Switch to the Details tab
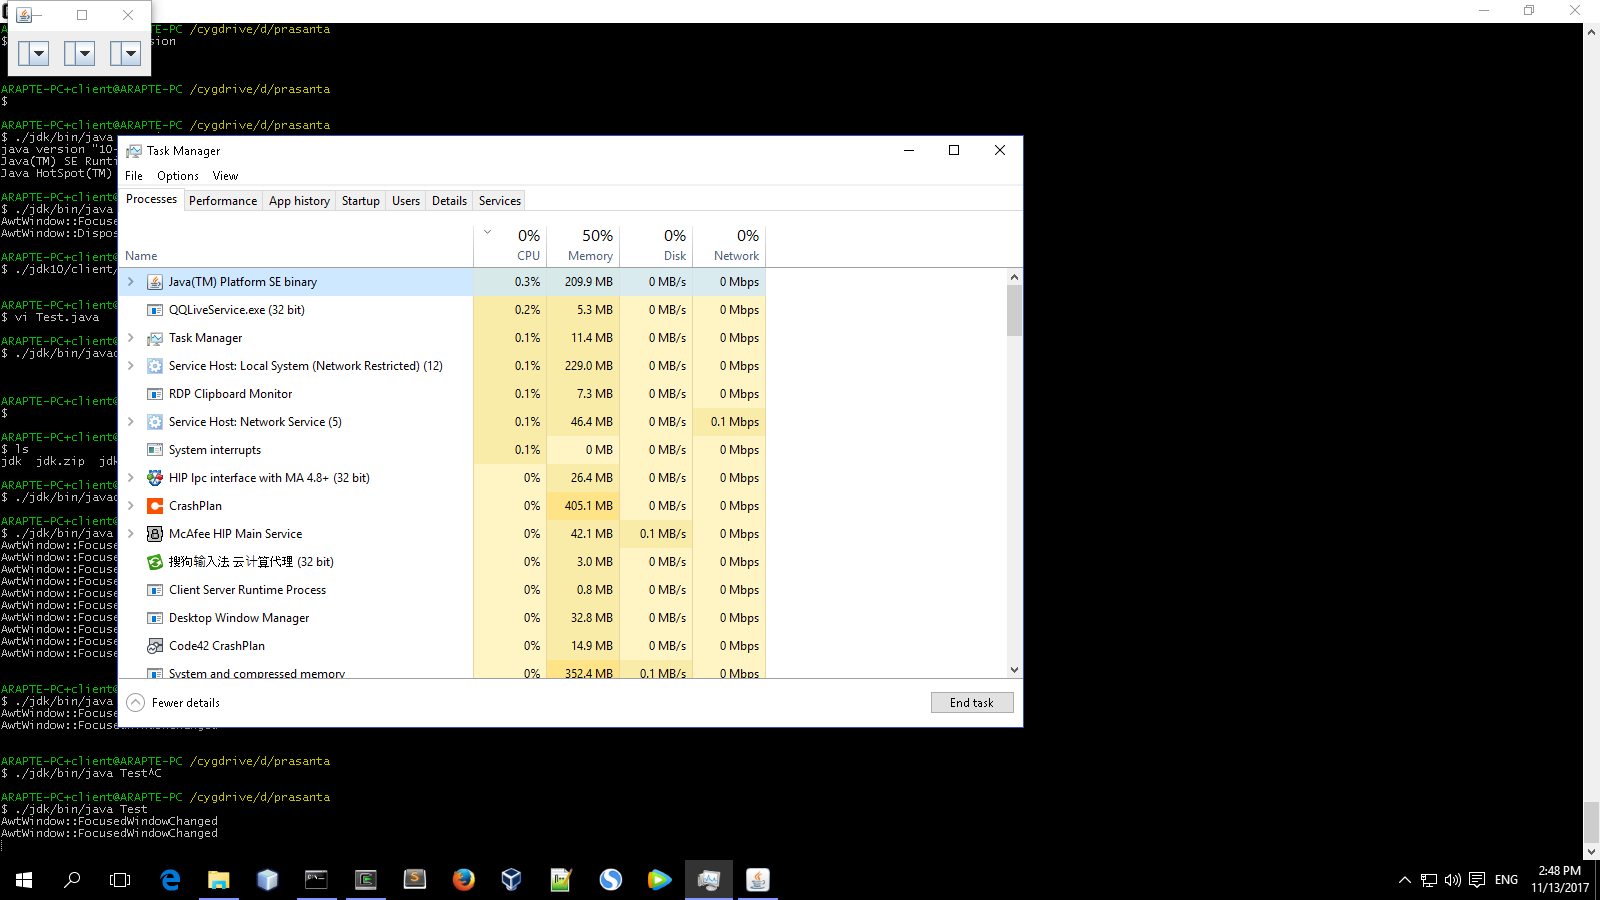 pos(449,201)
